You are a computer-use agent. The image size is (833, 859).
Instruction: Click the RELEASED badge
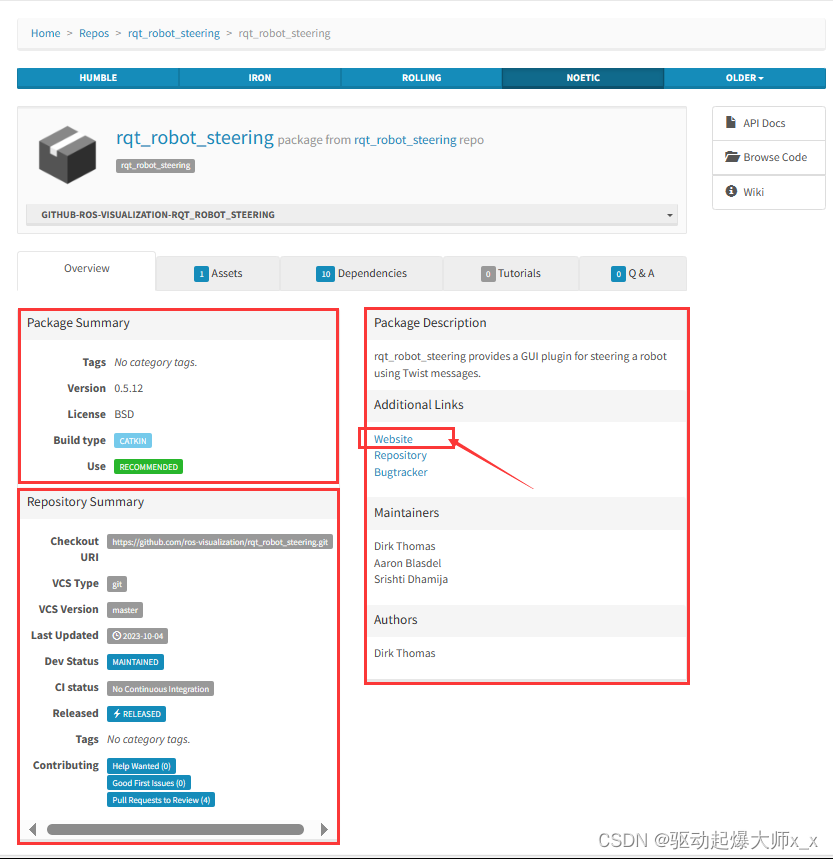[136, 714]
